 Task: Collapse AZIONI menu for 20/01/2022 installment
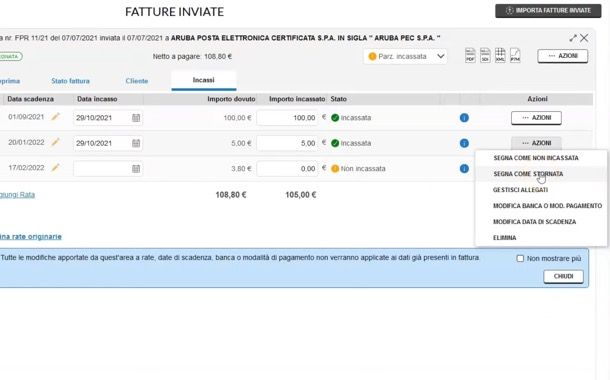[536, 143]
